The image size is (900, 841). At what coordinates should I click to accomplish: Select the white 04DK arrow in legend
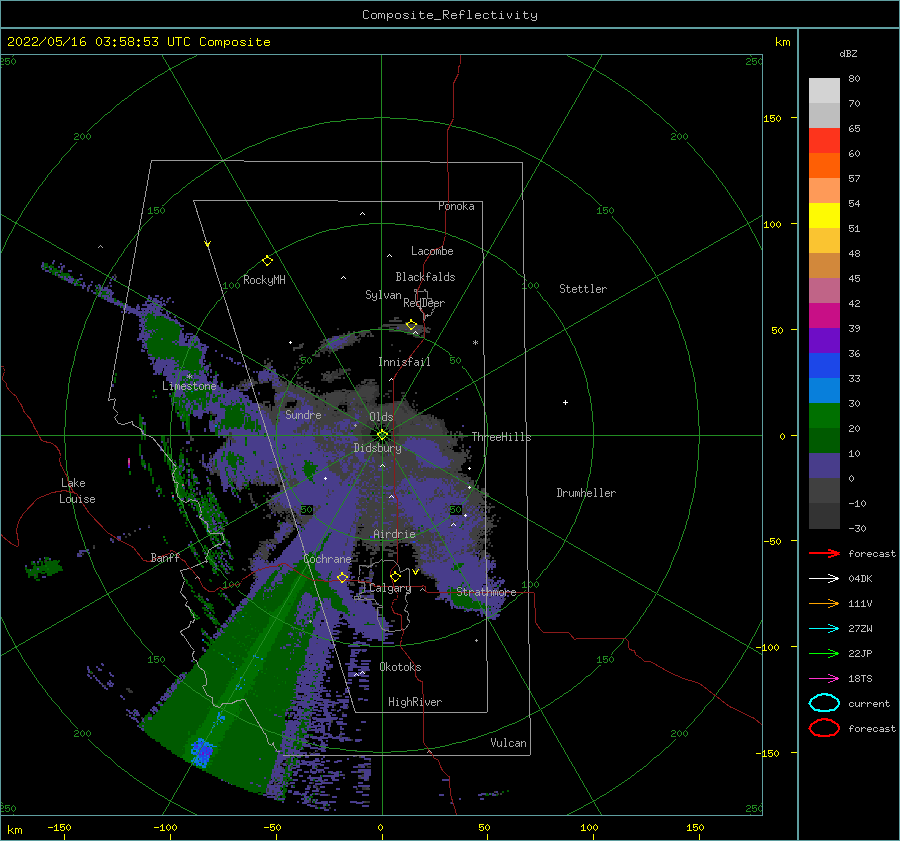[824, 579]
